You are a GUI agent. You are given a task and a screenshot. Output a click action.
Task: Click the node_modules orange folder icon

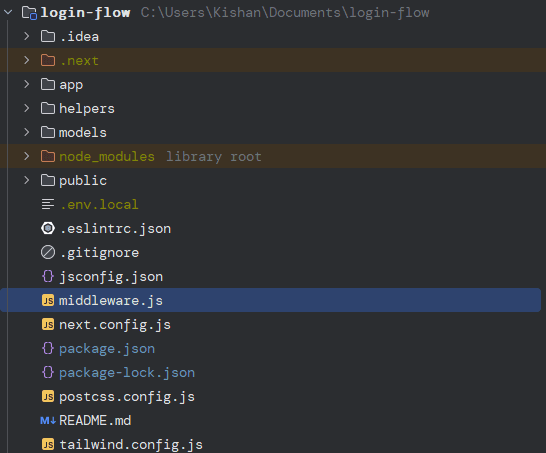(x=48, y=156)
